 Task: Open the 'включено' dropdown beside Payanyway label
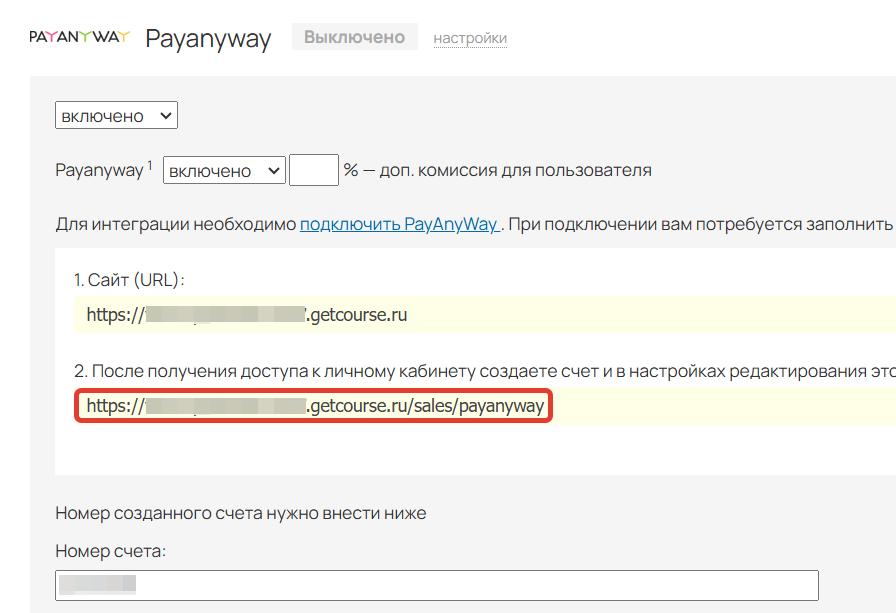(x=224, y=170)
